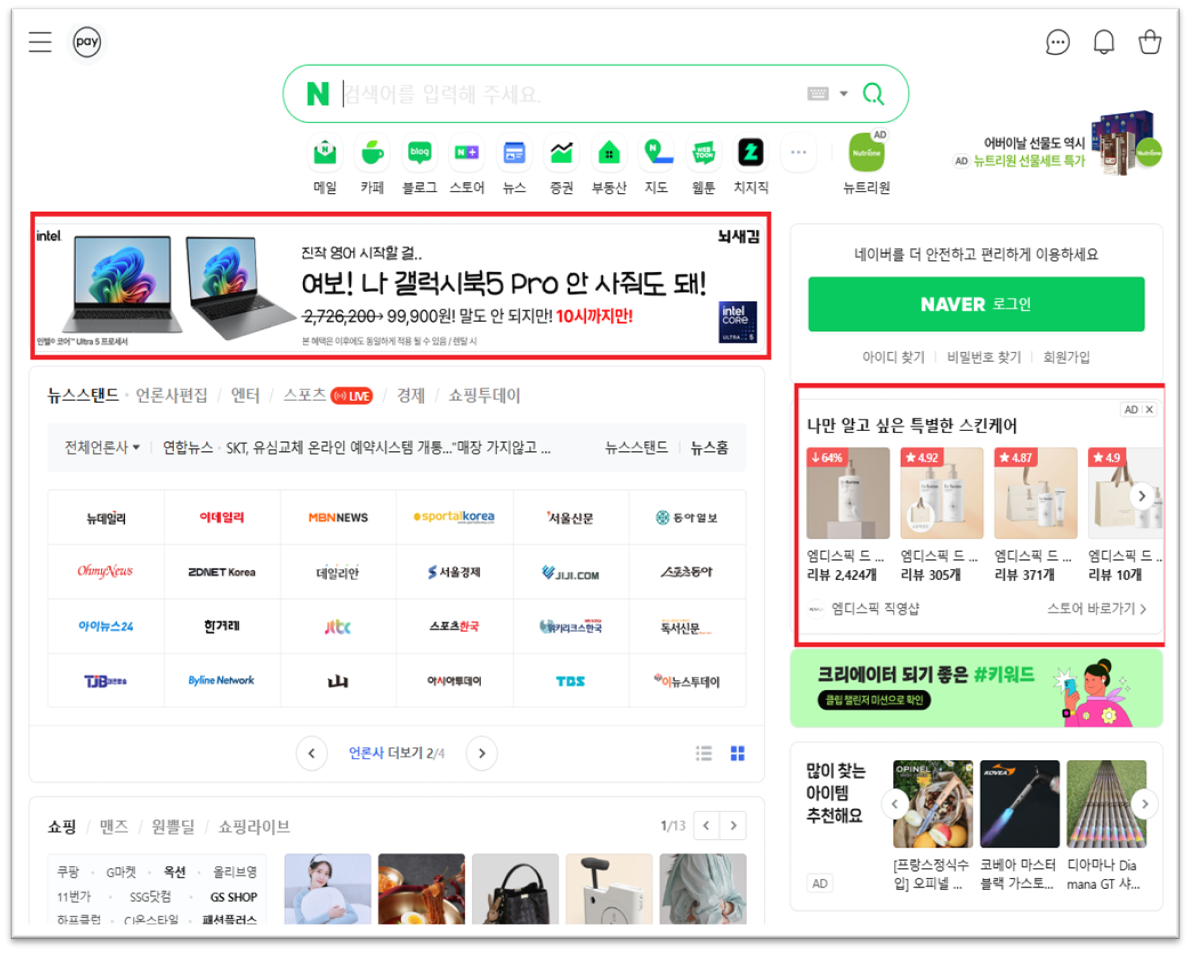This screenshot has height=953, width=1190.
Task: Switch newsstand to list view
Action: pyautogui.click(x=704, y=753)
